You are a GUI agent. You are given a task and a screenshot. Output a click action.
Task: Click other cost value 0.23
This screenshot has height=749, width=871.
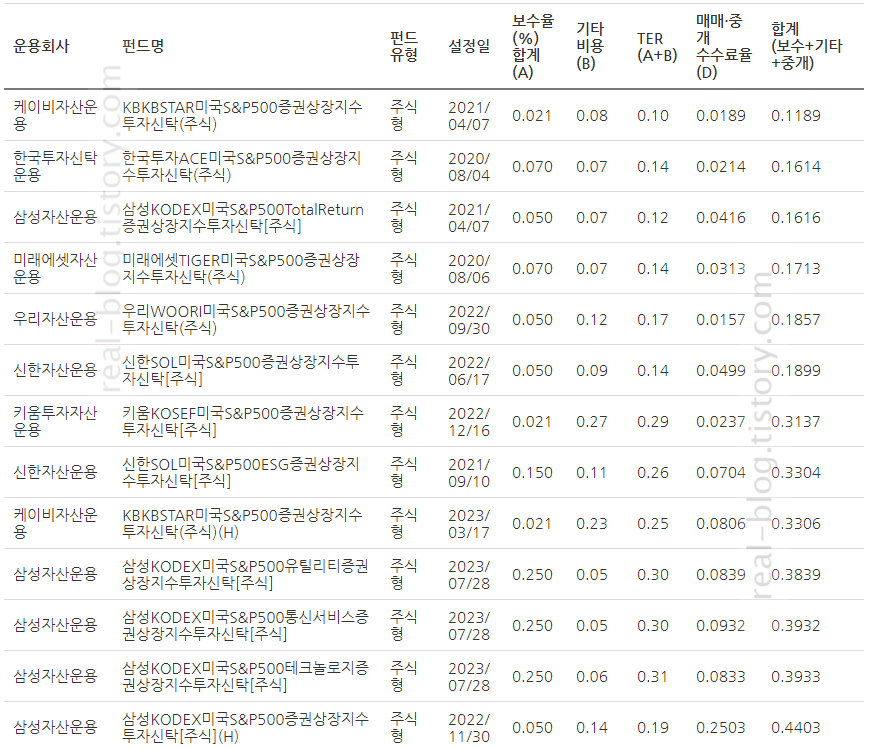[x=592, y=524]
